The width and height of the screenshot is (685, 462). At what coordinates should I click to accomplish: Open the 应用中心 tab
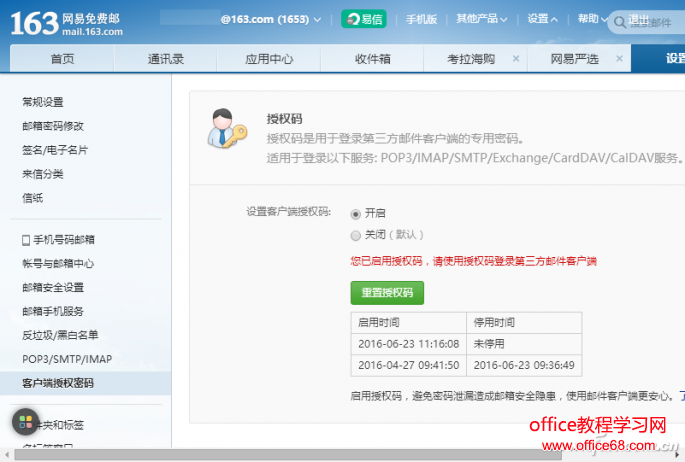[269, 59]
